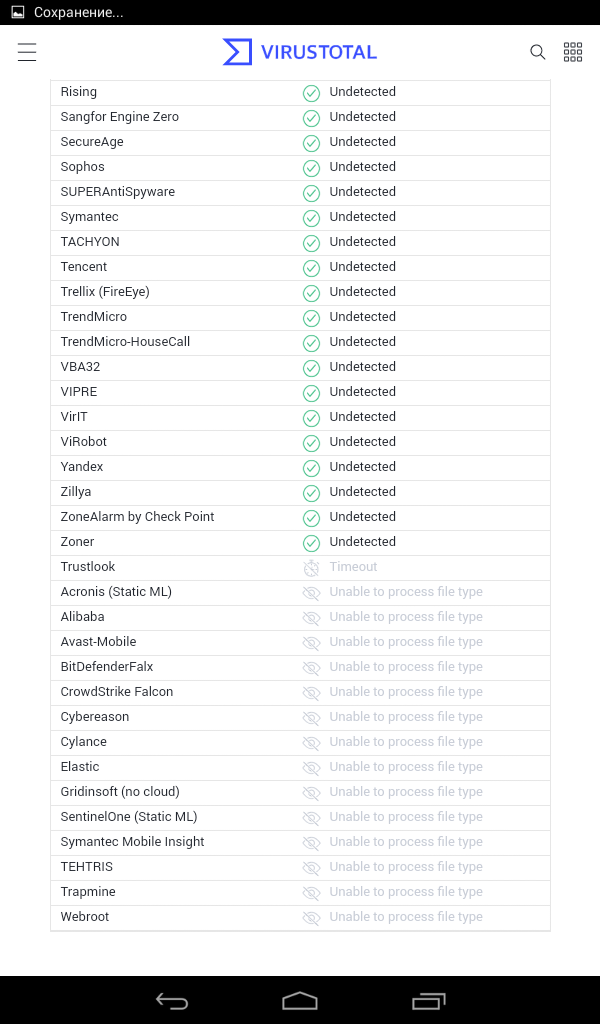Select the ZoneAlarm by Check Point entry
This screenshot has width=600, height=1024.
137,517
